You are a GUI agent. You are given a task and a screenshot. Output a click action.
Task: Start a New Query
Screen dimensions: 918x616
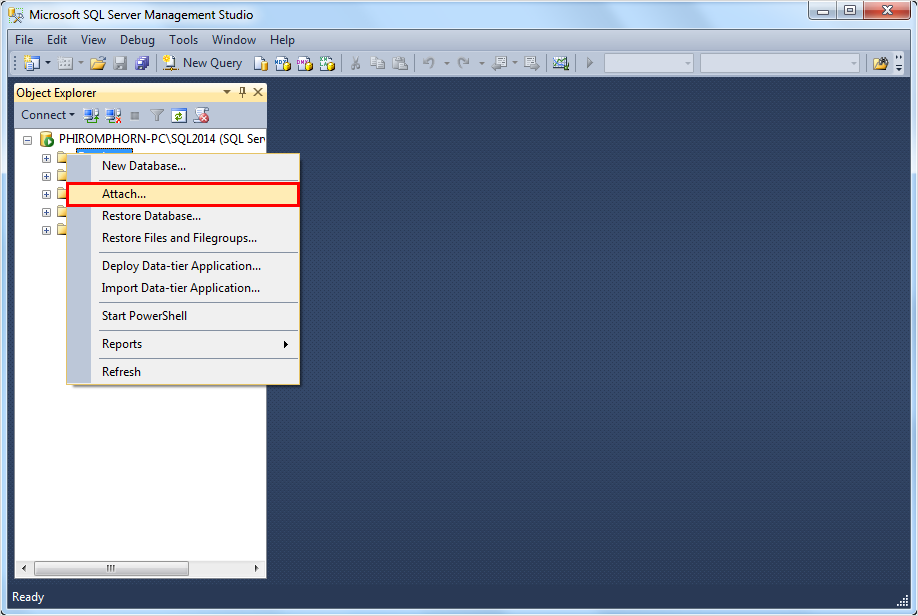[202, 63]
